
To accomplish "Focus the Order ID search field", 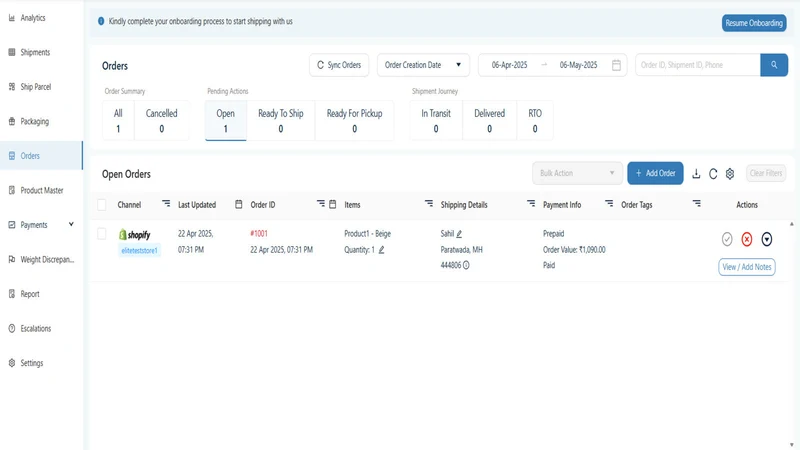I will click(x=697, y=65).
